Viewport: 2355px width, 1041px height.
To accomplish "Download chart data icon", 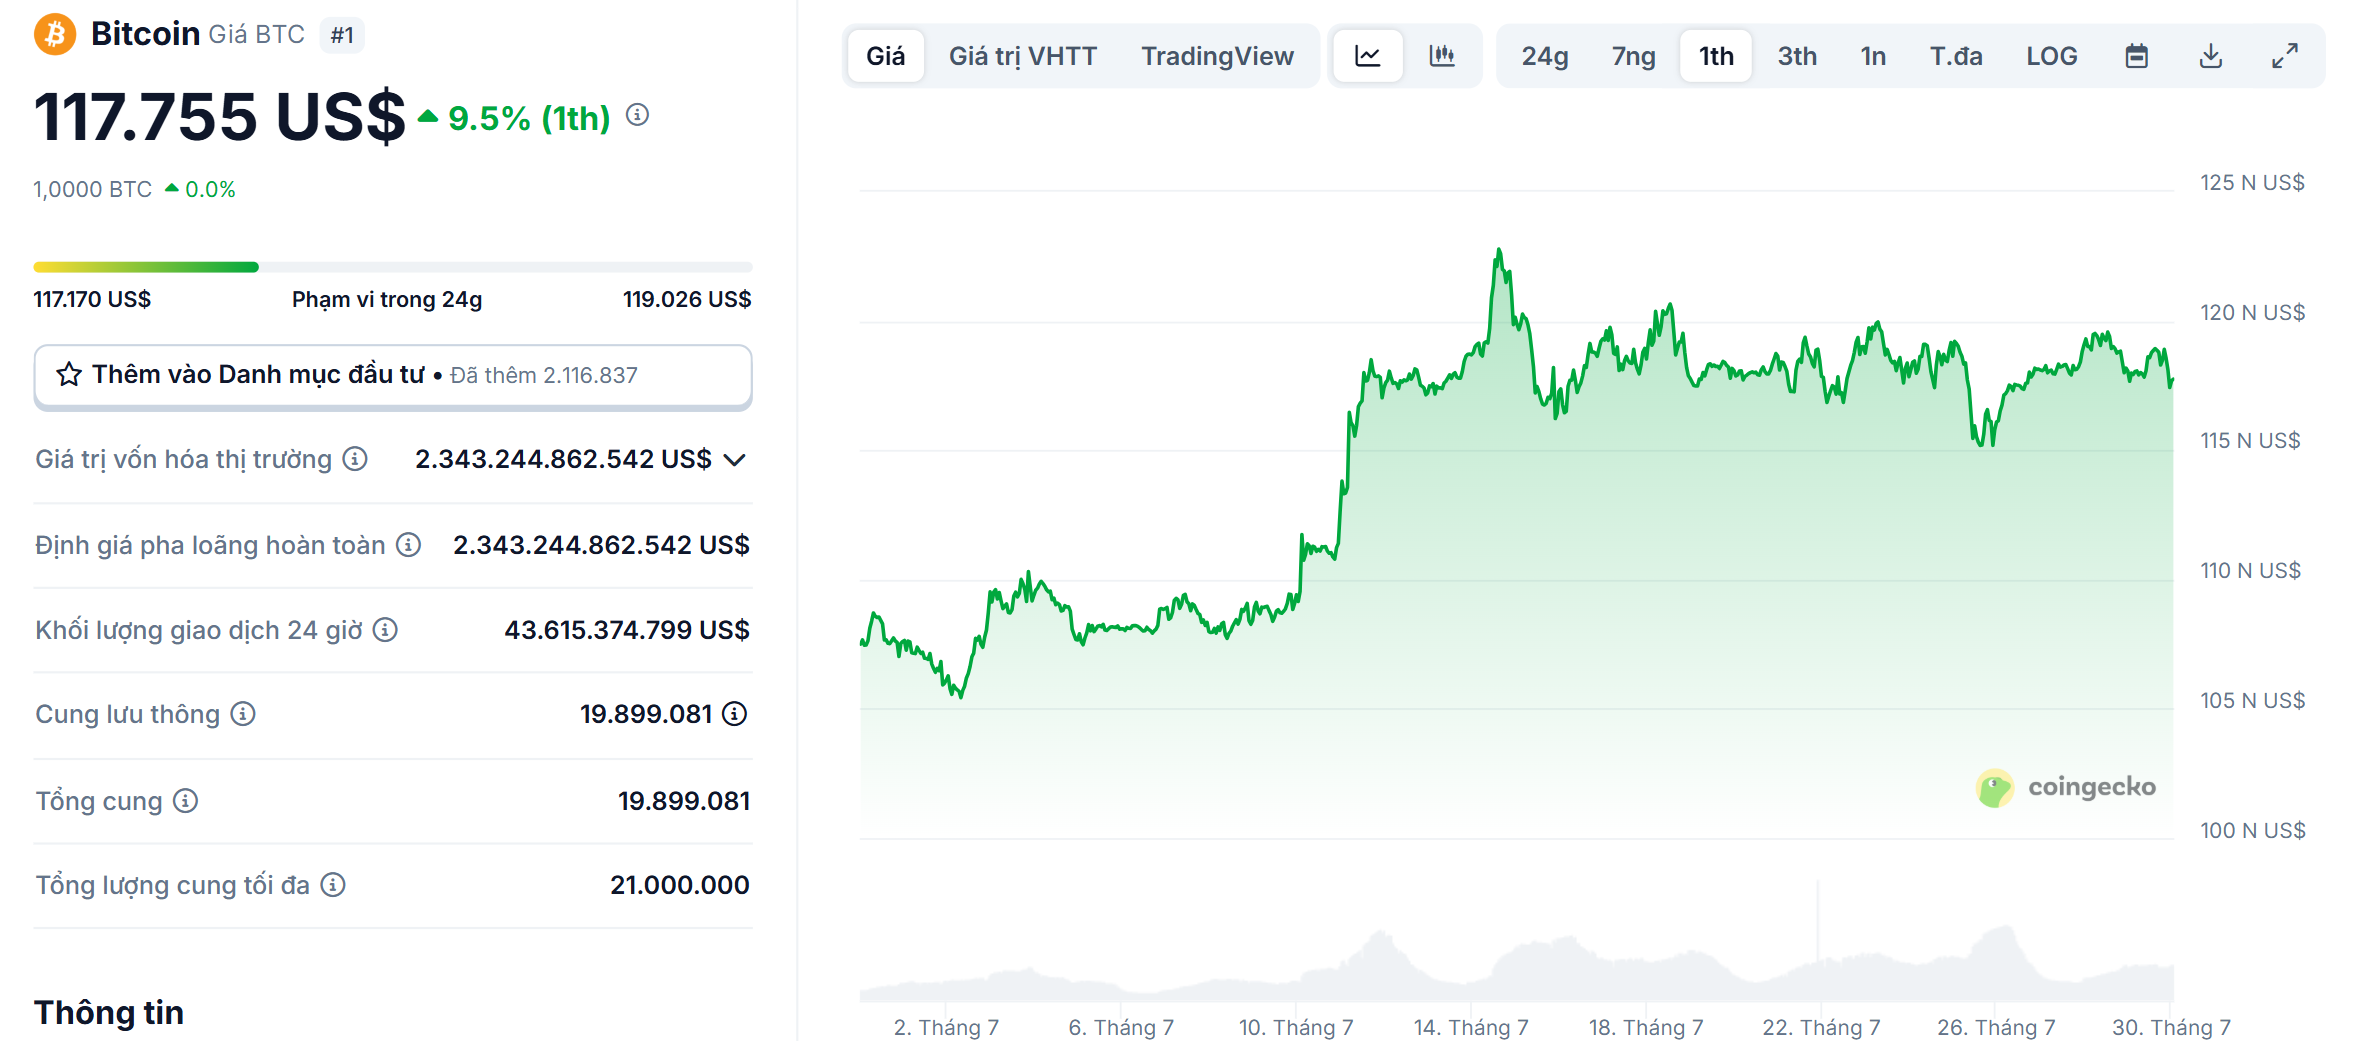I will point(2211,56).
